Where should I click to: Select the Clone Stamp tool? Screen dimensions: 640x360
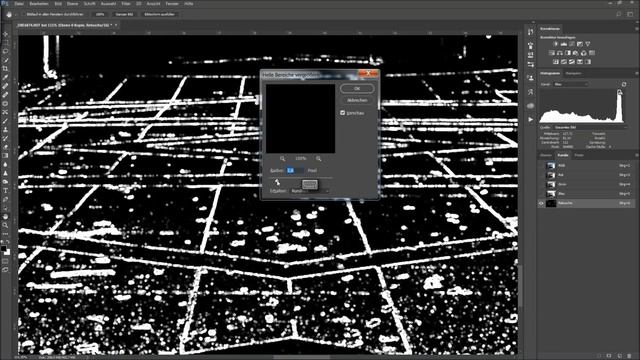(5, 129)
